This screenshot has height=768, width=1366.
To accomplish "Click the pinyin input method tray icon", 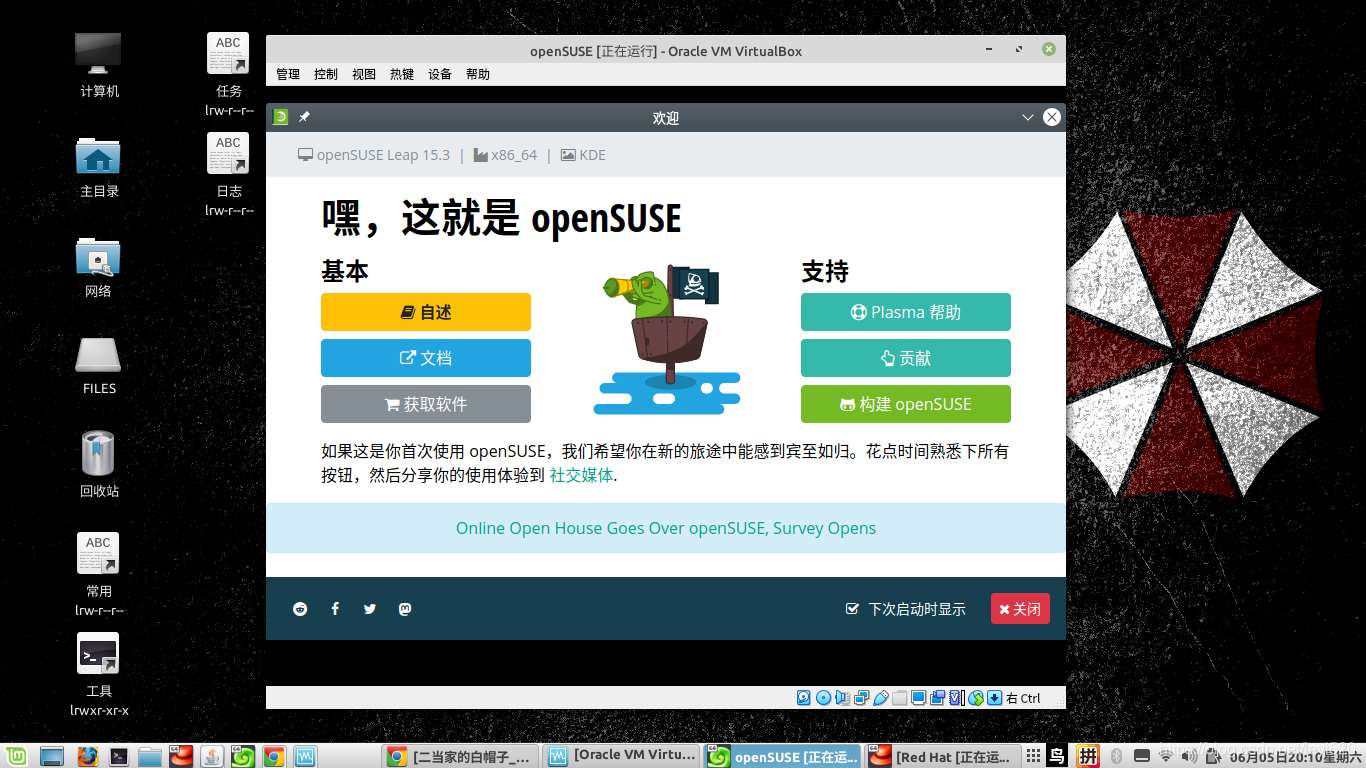I will click(x=1088, y=757).
